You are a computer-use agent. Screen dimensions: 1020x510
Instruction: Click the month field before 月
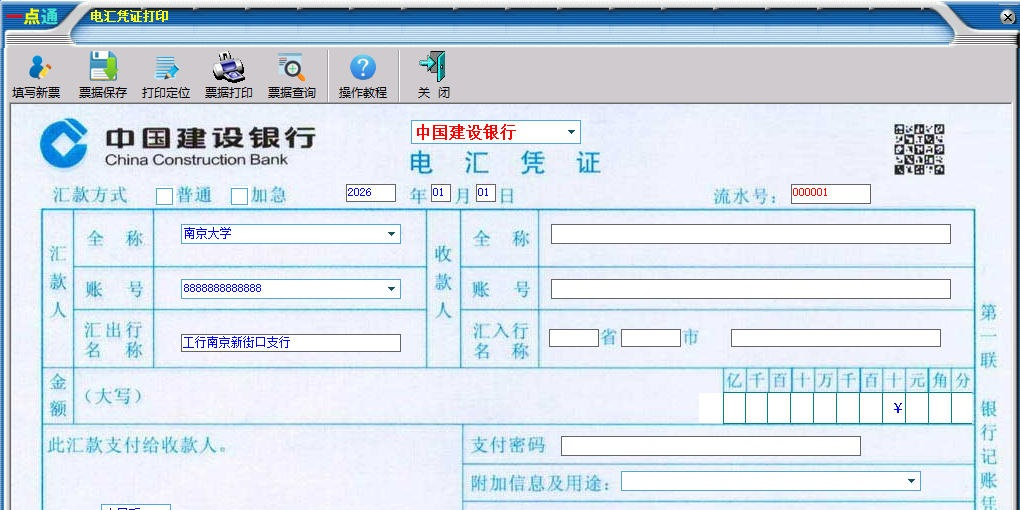[x=440, y=193]
